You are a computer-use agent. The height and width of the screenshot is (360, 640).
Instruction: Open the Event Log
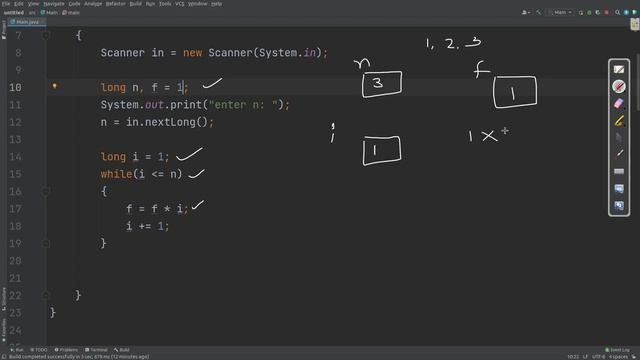pyautogui.click(x=617, y=350)
